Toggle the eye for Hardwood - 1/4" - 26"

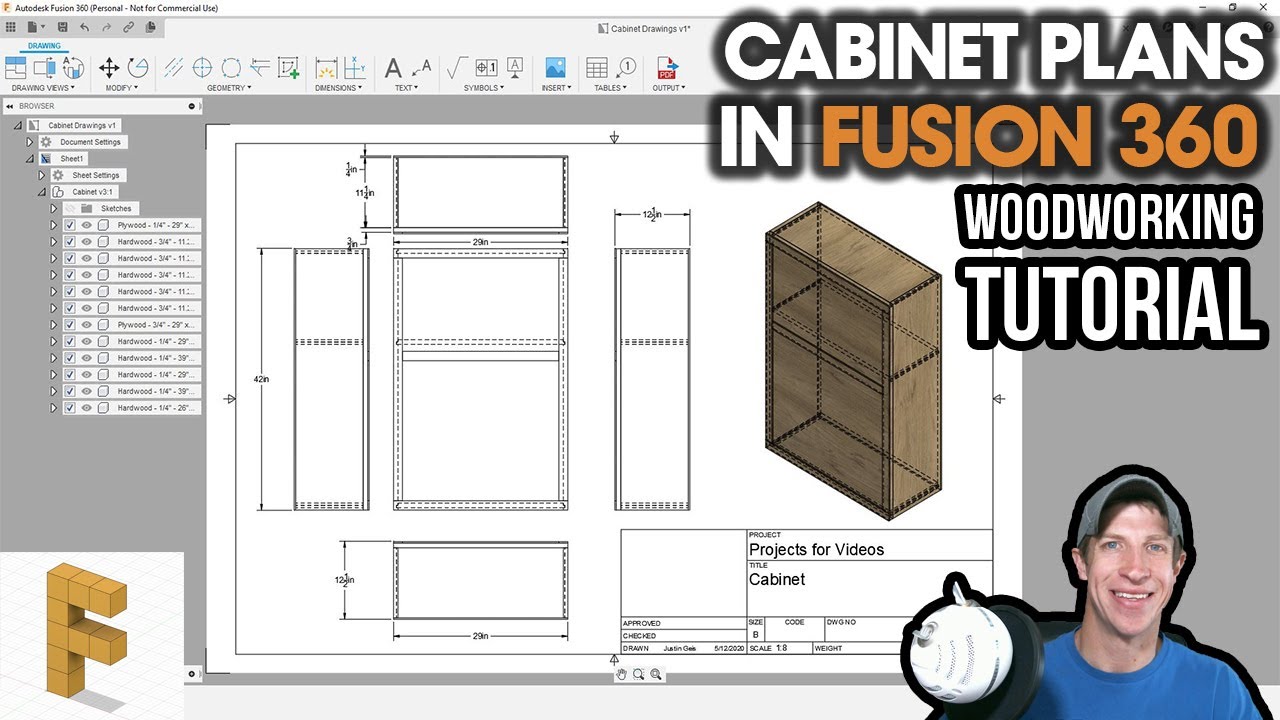click(87, 408)
